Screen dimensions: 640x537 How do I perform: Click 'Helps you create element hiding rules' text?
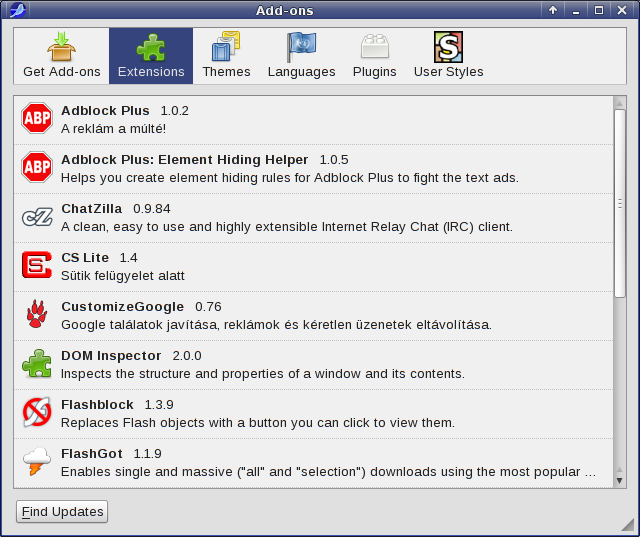(290, 178)
